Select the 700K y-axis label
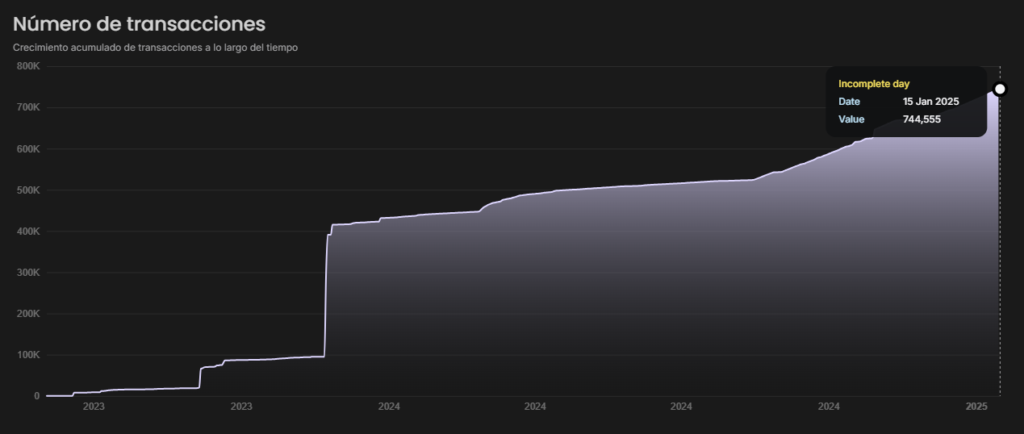The width and height of the screenshot is (1024, 434). [x=27, y=107]
